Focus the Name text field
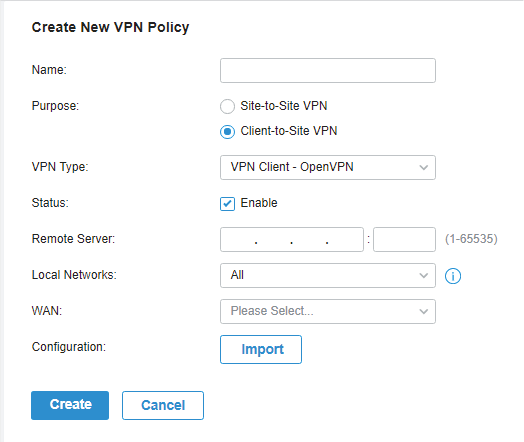This screenshot has width=524, height=442. (328, 70)
